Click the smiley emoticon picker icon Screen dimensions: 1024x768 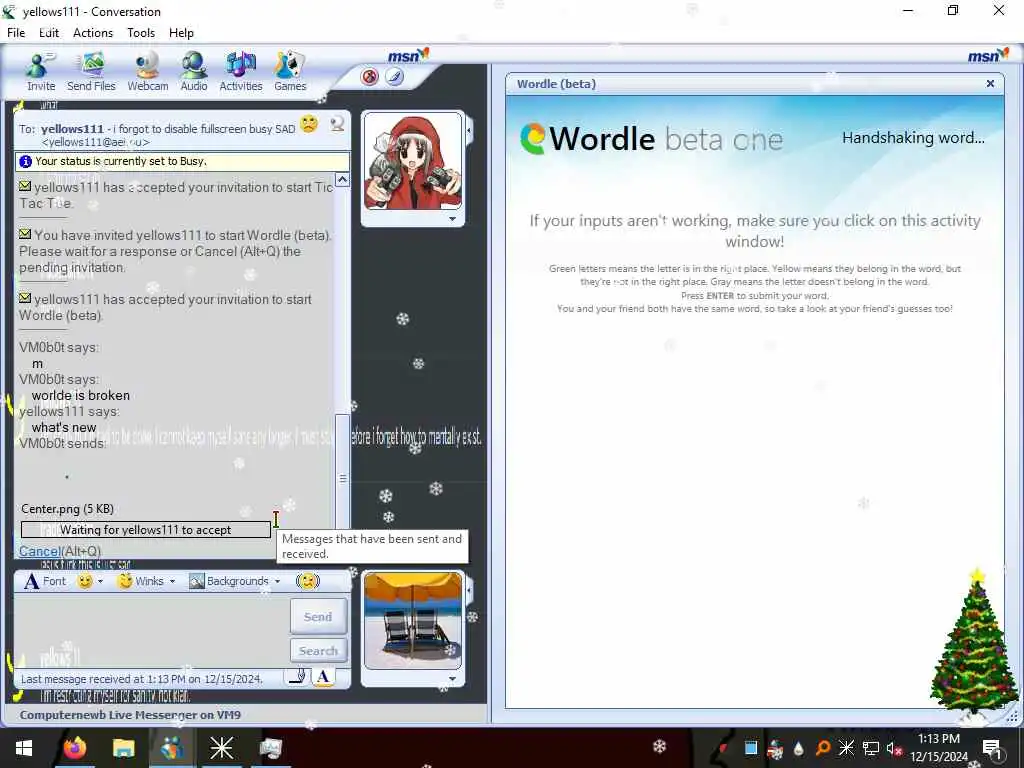click(x=85, y=581)
